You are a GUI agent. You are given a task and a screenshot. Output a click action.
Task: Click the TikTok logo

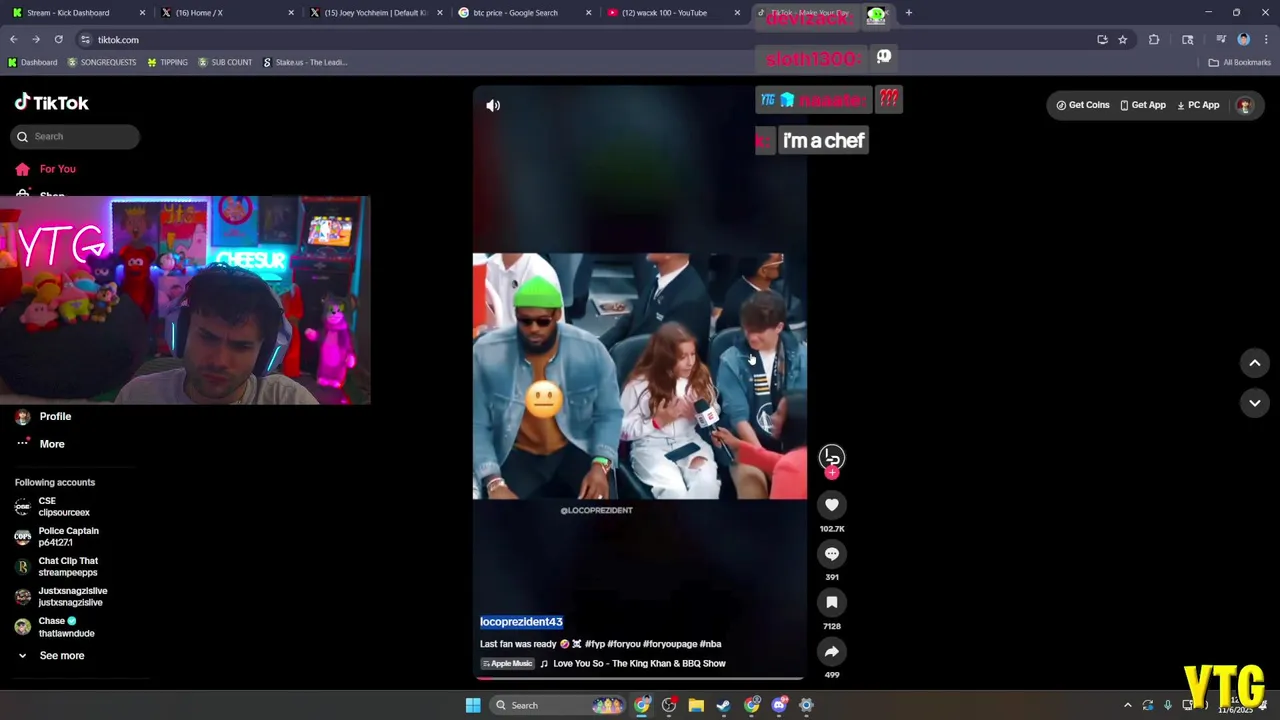[52, 103]
